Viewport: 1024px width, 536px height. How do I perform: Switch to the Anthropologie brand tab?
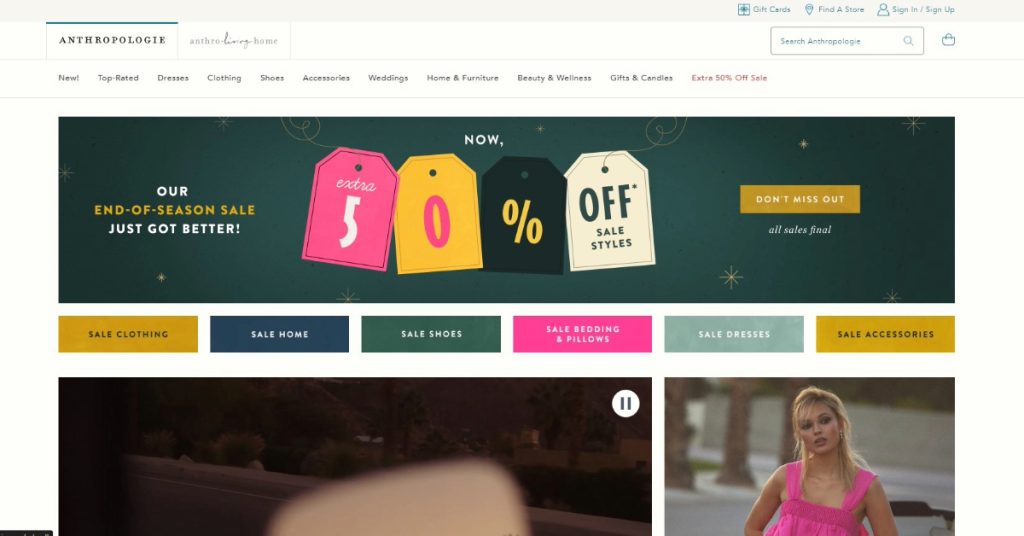point(112,40)
